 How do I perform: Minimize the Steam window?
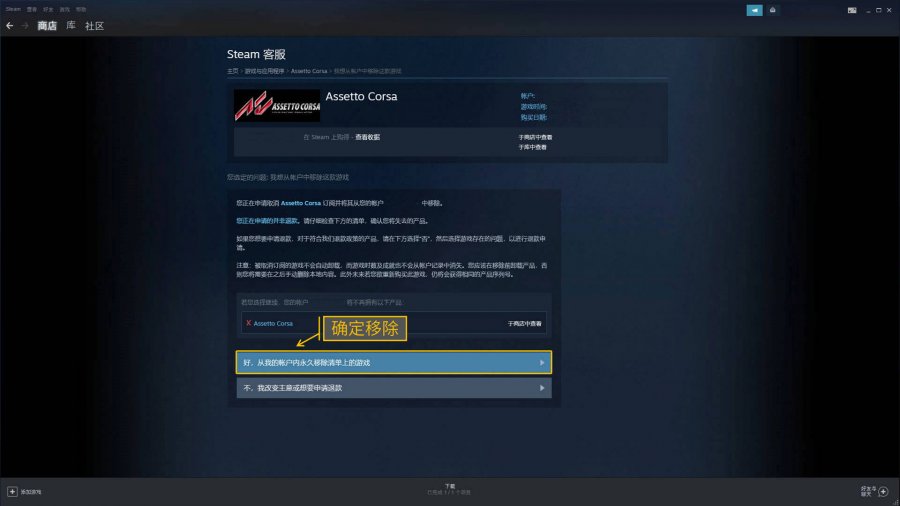[x=868, y=10]
